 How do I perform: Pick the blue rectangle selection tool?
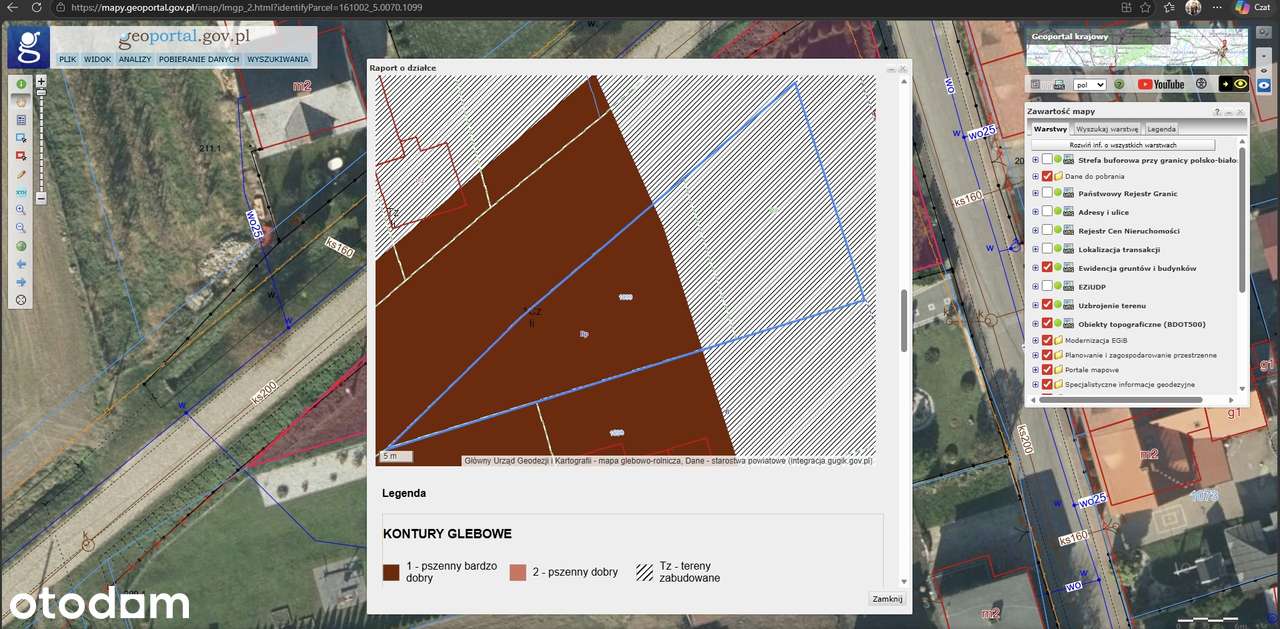(21, 138)
